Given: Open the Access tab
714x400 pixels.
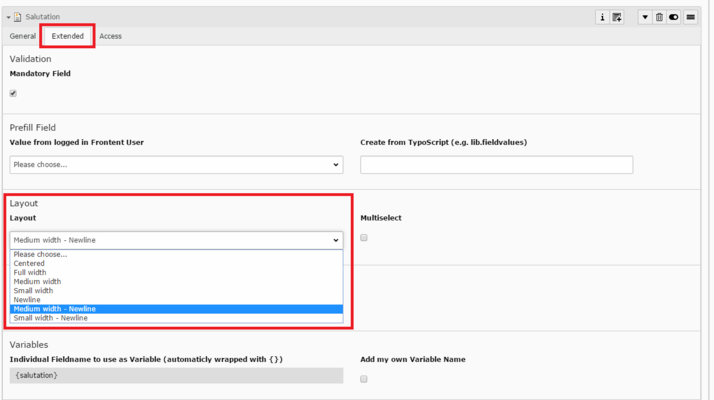Looking at the screenshot, I should coord(110,36).
